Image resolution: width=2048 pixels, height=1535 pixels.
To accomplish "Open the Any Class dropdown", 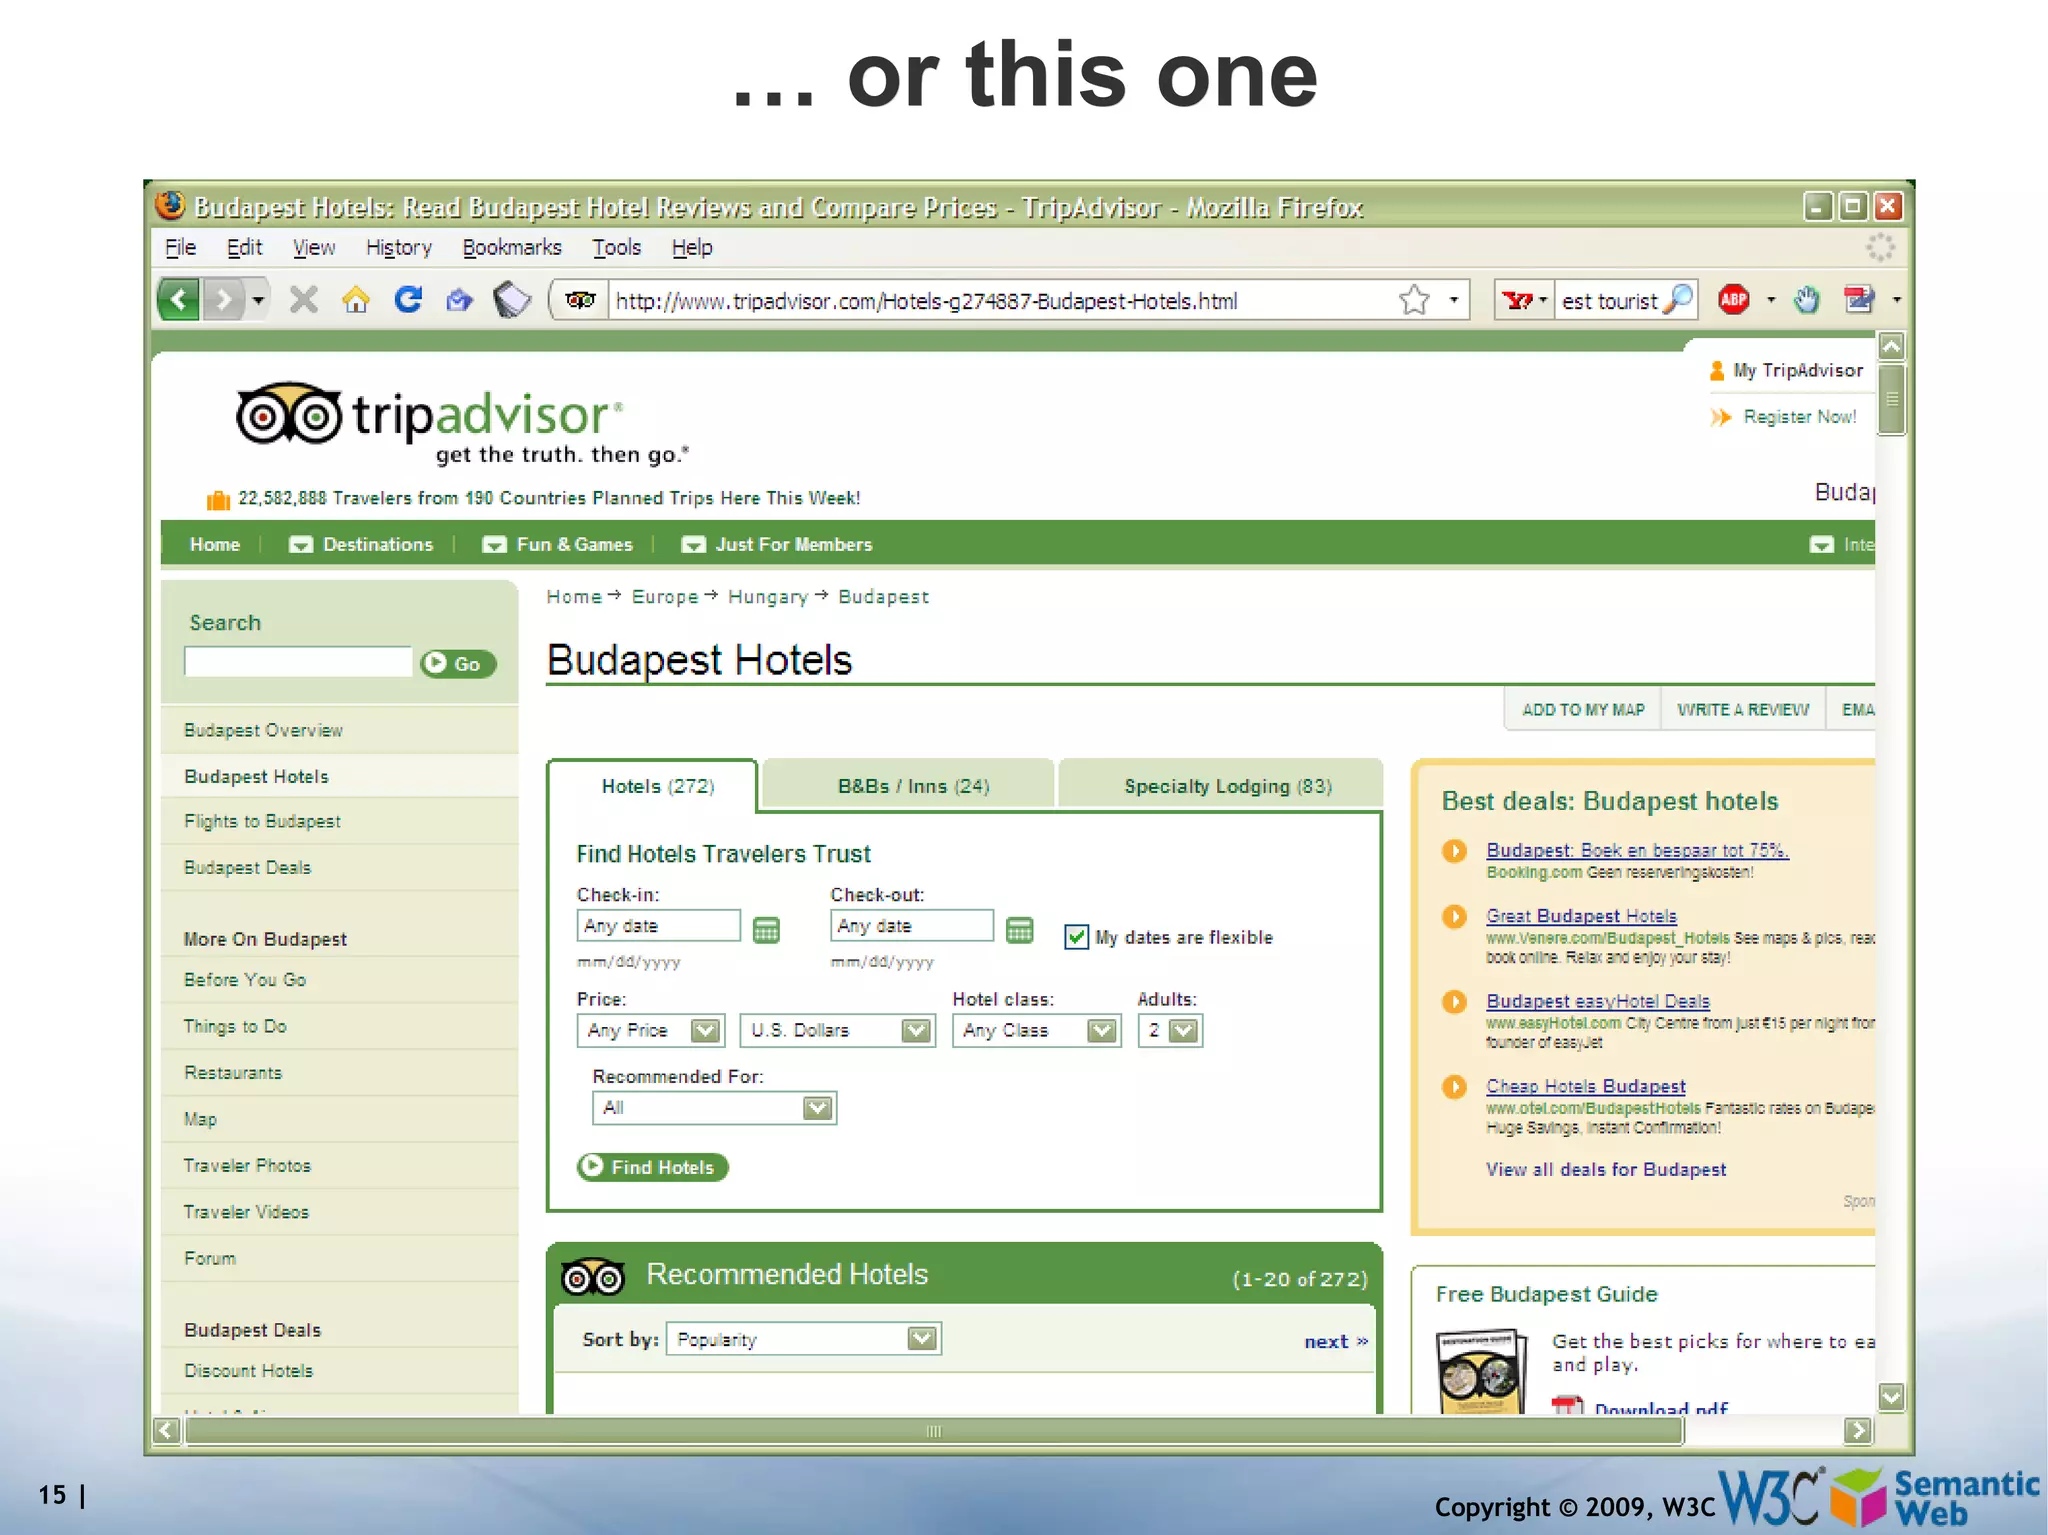I will click(x=1100, y=1030).
